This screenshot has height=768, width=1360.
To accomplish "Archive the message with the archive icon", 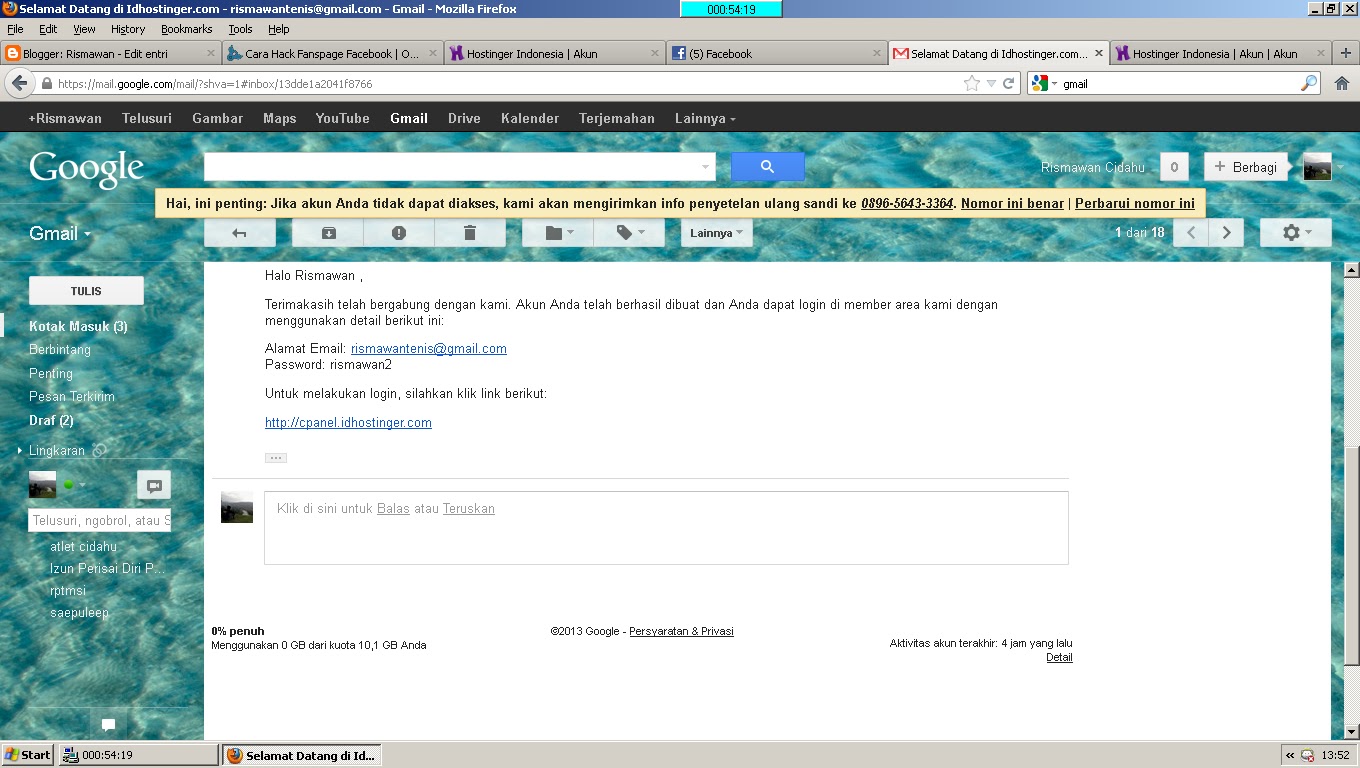I will tap(328, 233).
